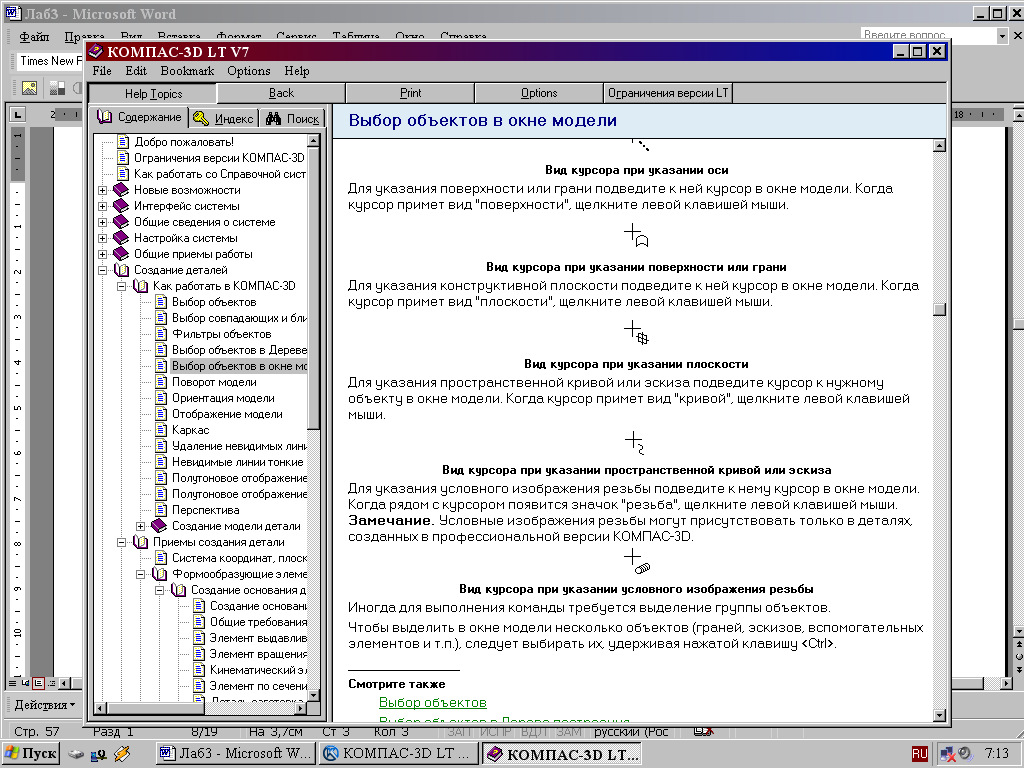The width and height of the screenshot is (1024, 768).
Task: Open 'Отображение модели' topic
Action: point(227,414)
